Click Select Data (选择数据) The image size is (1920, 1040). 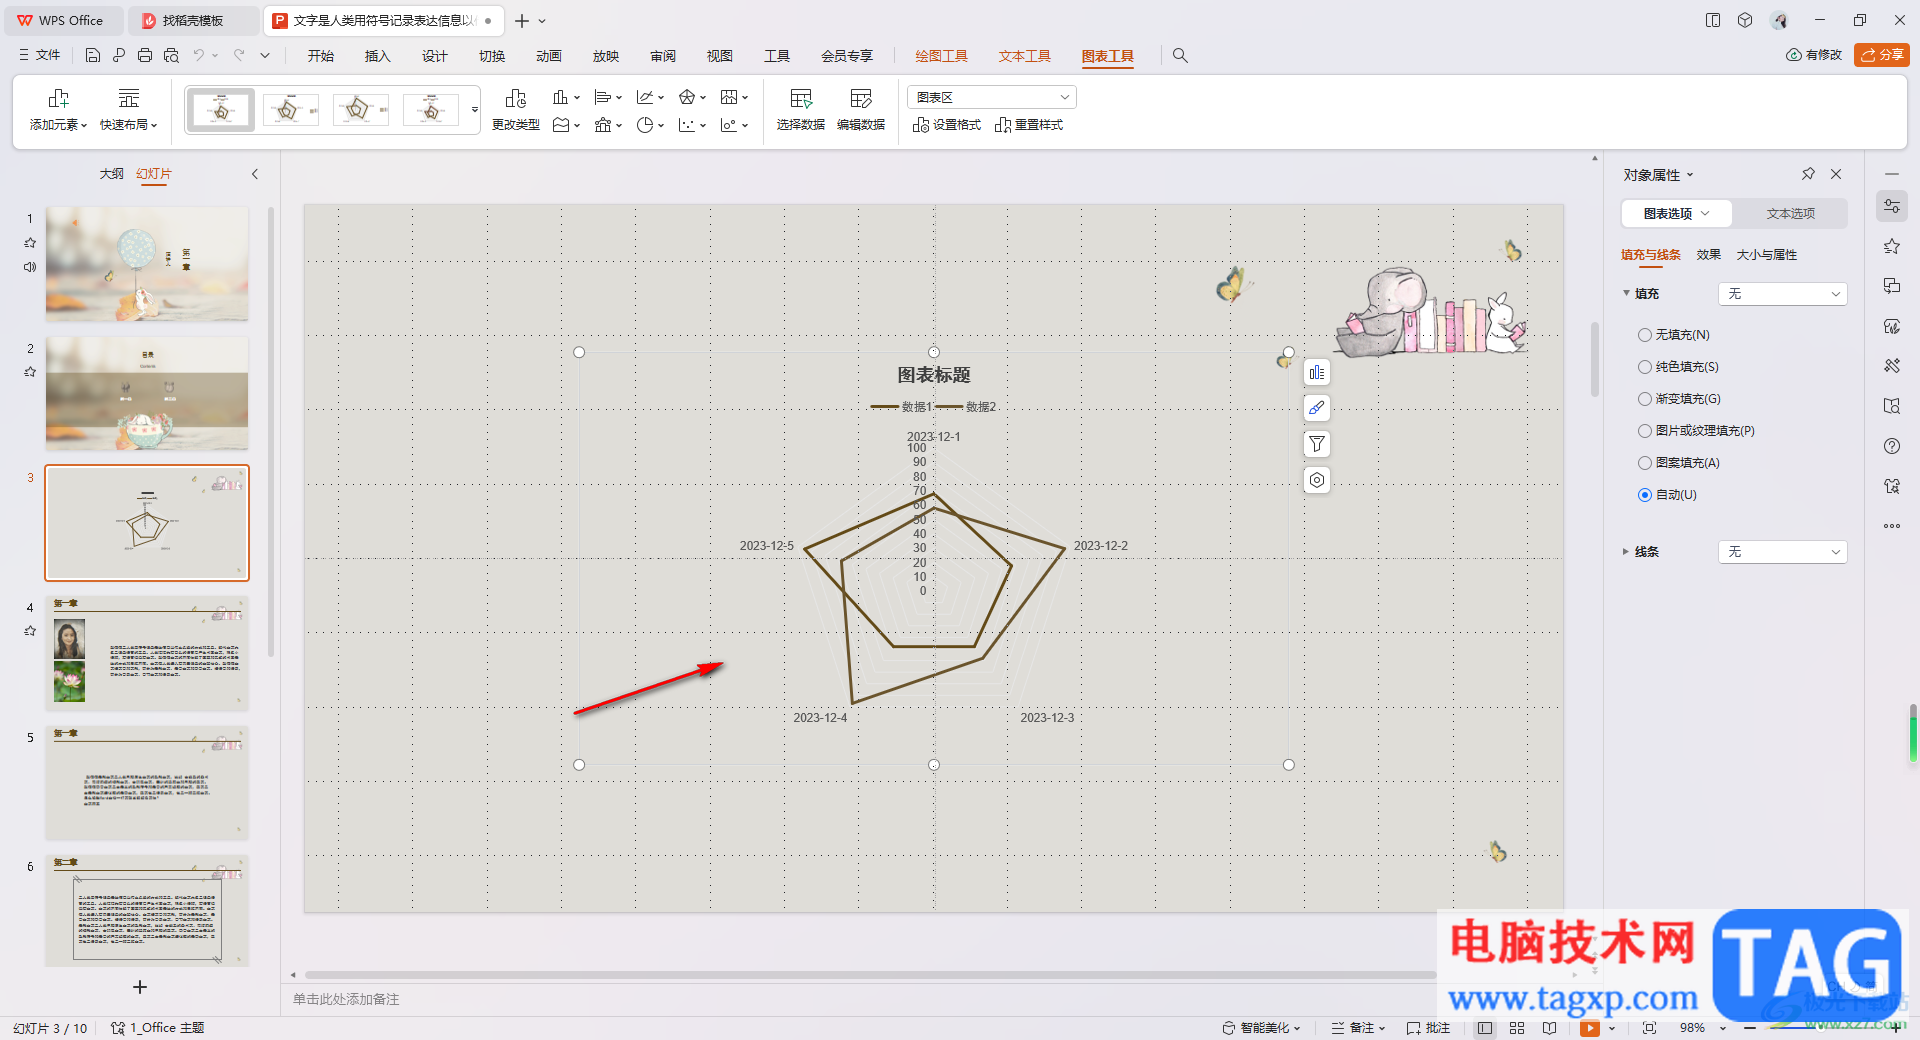(x=801, y=110)
